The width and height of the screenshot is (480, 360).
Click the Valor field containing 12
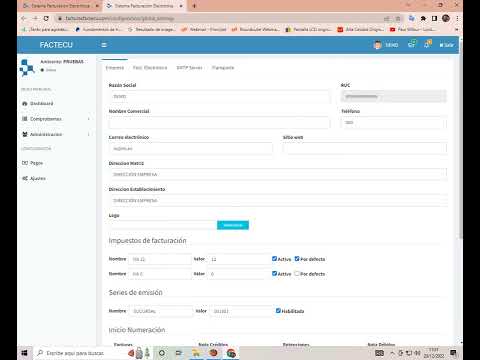(239, 259)
